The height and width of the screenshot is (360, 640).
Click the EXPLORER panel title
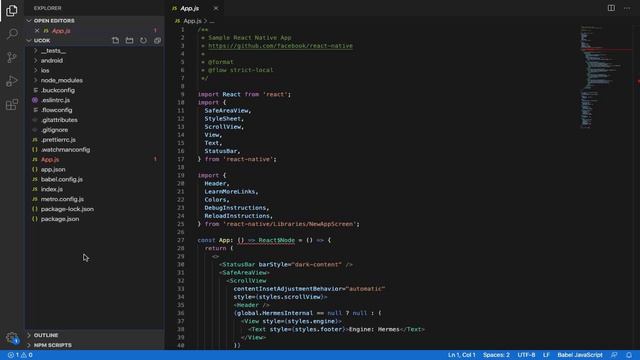tap(47, 8)
